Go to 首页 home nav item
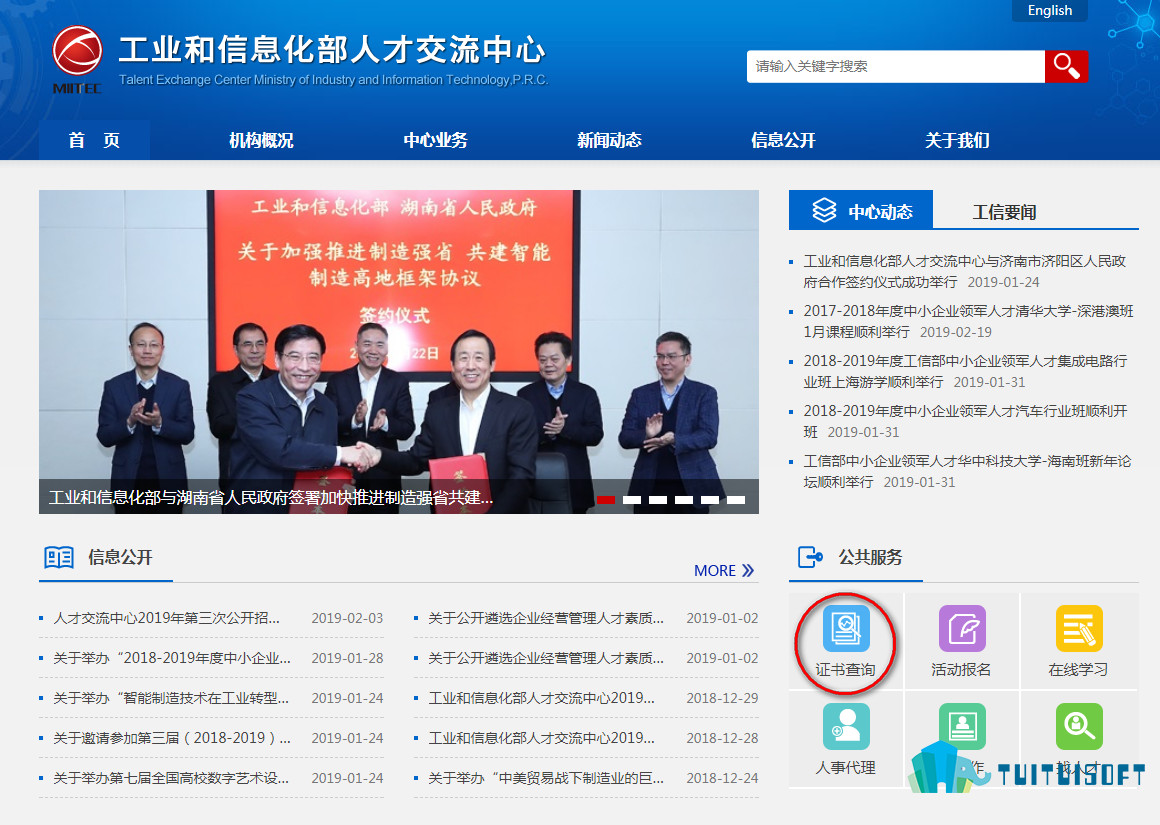 94,140
